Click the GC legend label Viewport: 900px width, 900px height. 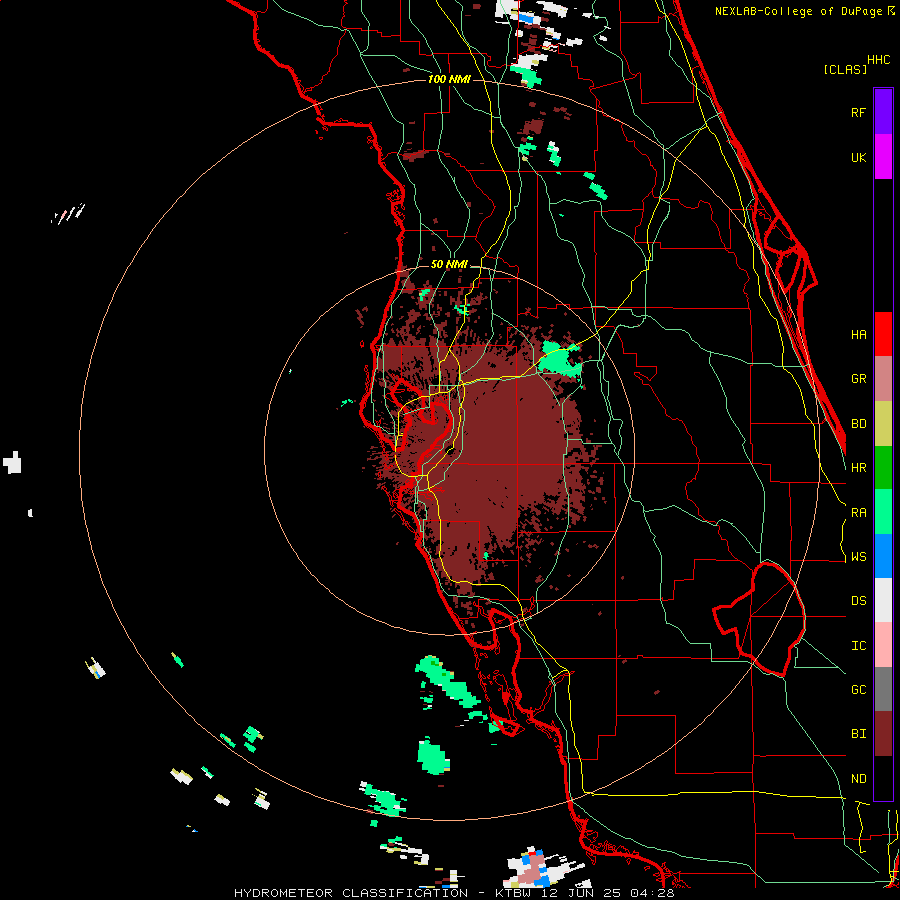tap(858, 690)
